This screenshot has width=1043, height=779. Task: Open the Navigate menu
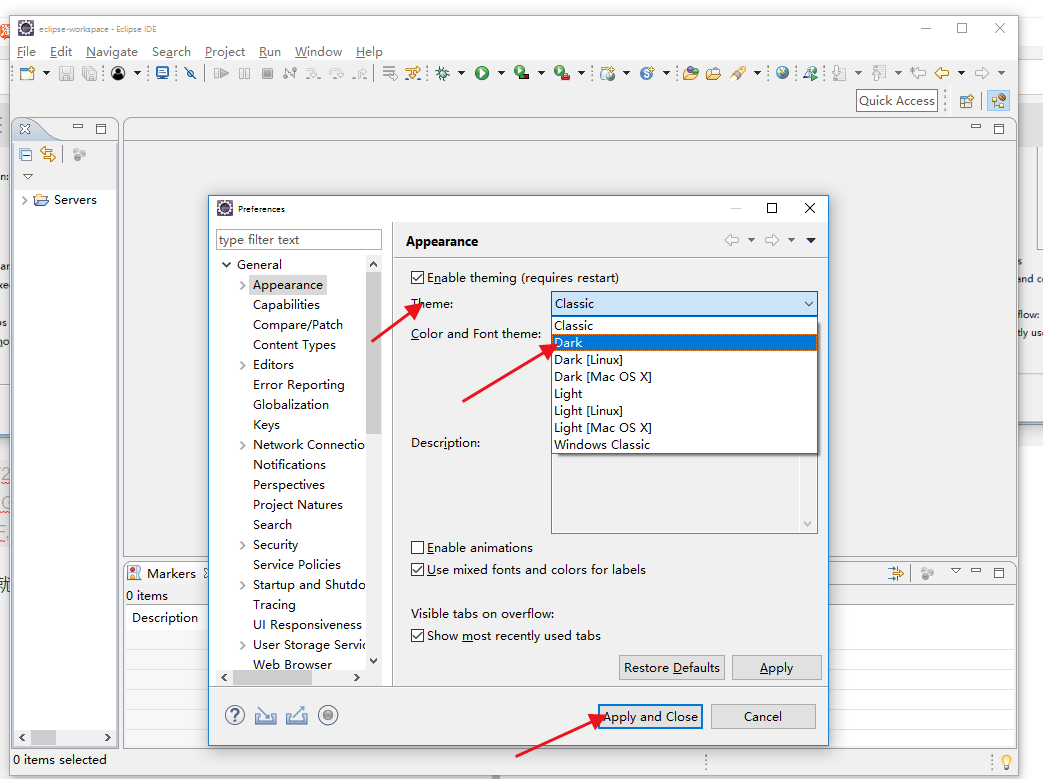coord(112,52)
